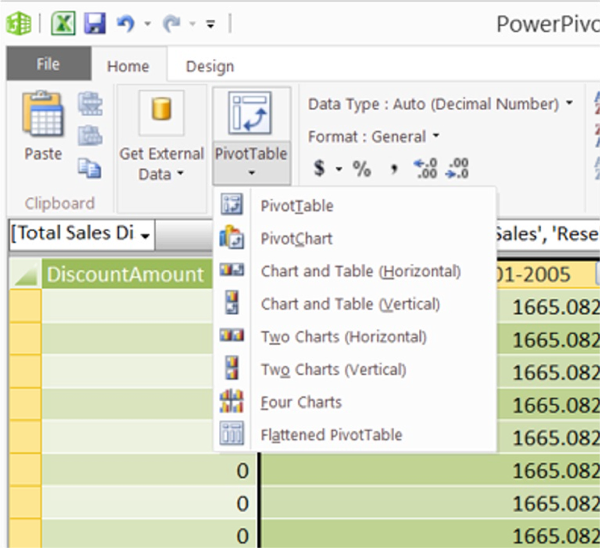The width and height of the screenshot is (600, 548).
Task: Apply currency format with dollar sign
Action: (319, 169)
